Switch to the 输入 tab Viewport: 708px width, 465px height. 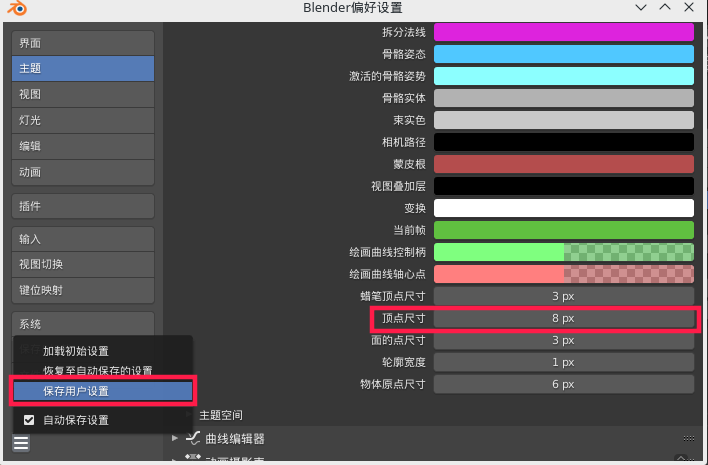click(83, 239)
